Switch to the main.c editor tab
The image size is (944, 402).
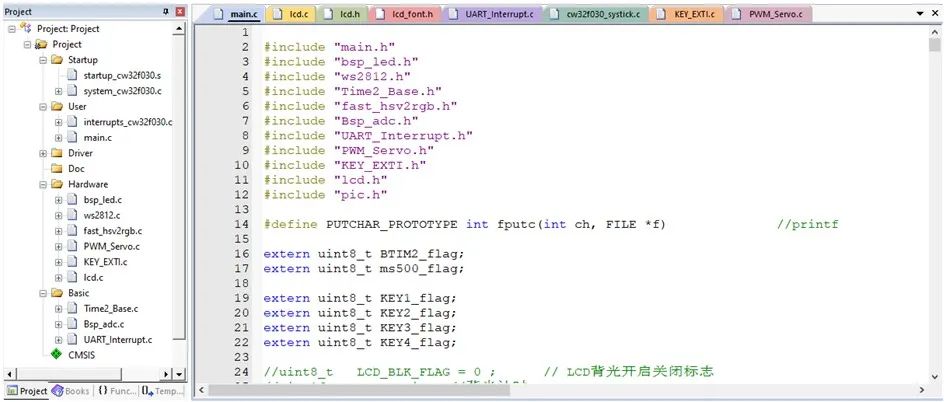click(x=235, y=14)
